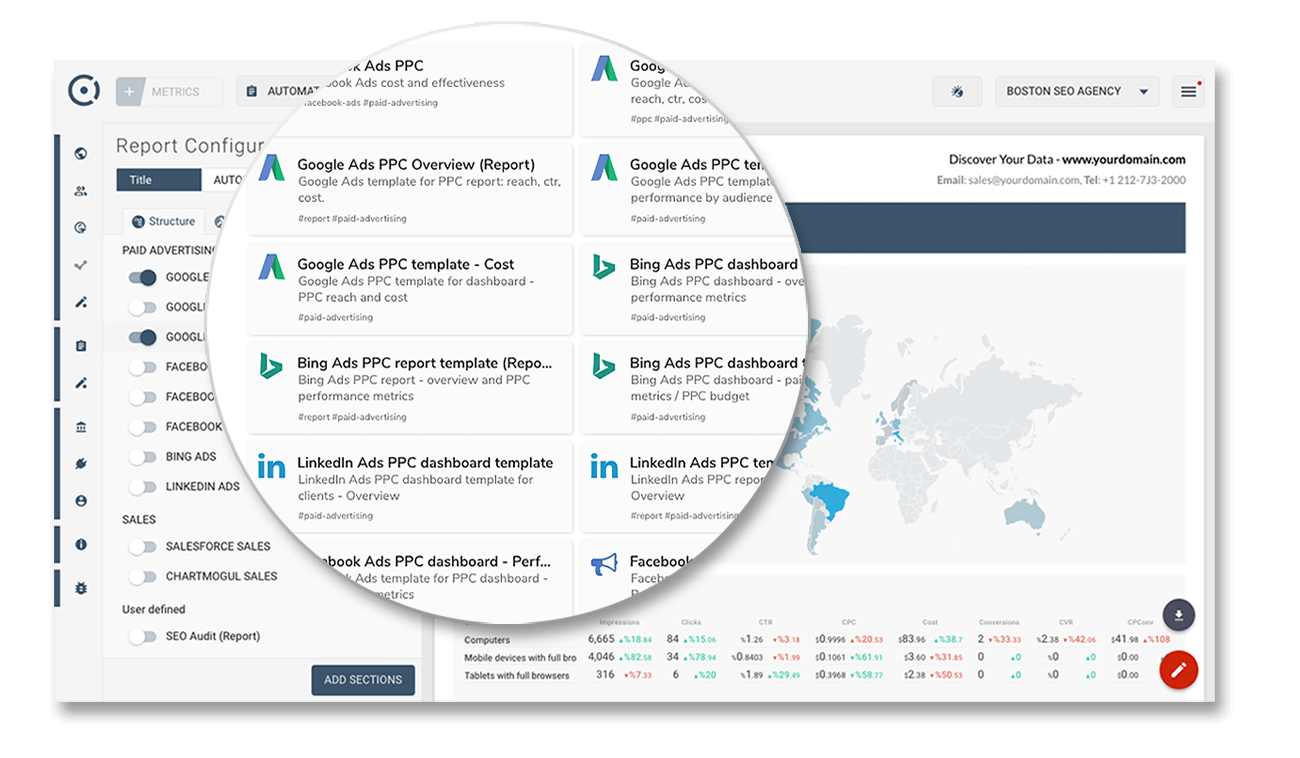Viewport: 1300px width, 758px height.
Task: Click the circular app logo
Action: [x=84, y=91]
